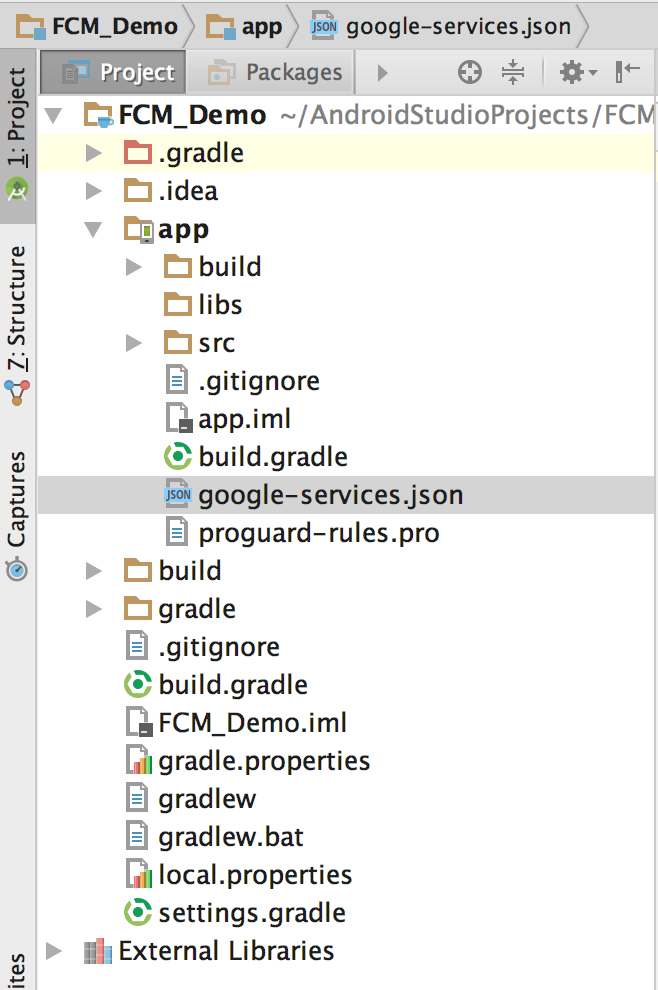Viewport: 658px width, 990px height.
Task: Click the FCM_Demo breadcrumb
Action: [97, 27]
